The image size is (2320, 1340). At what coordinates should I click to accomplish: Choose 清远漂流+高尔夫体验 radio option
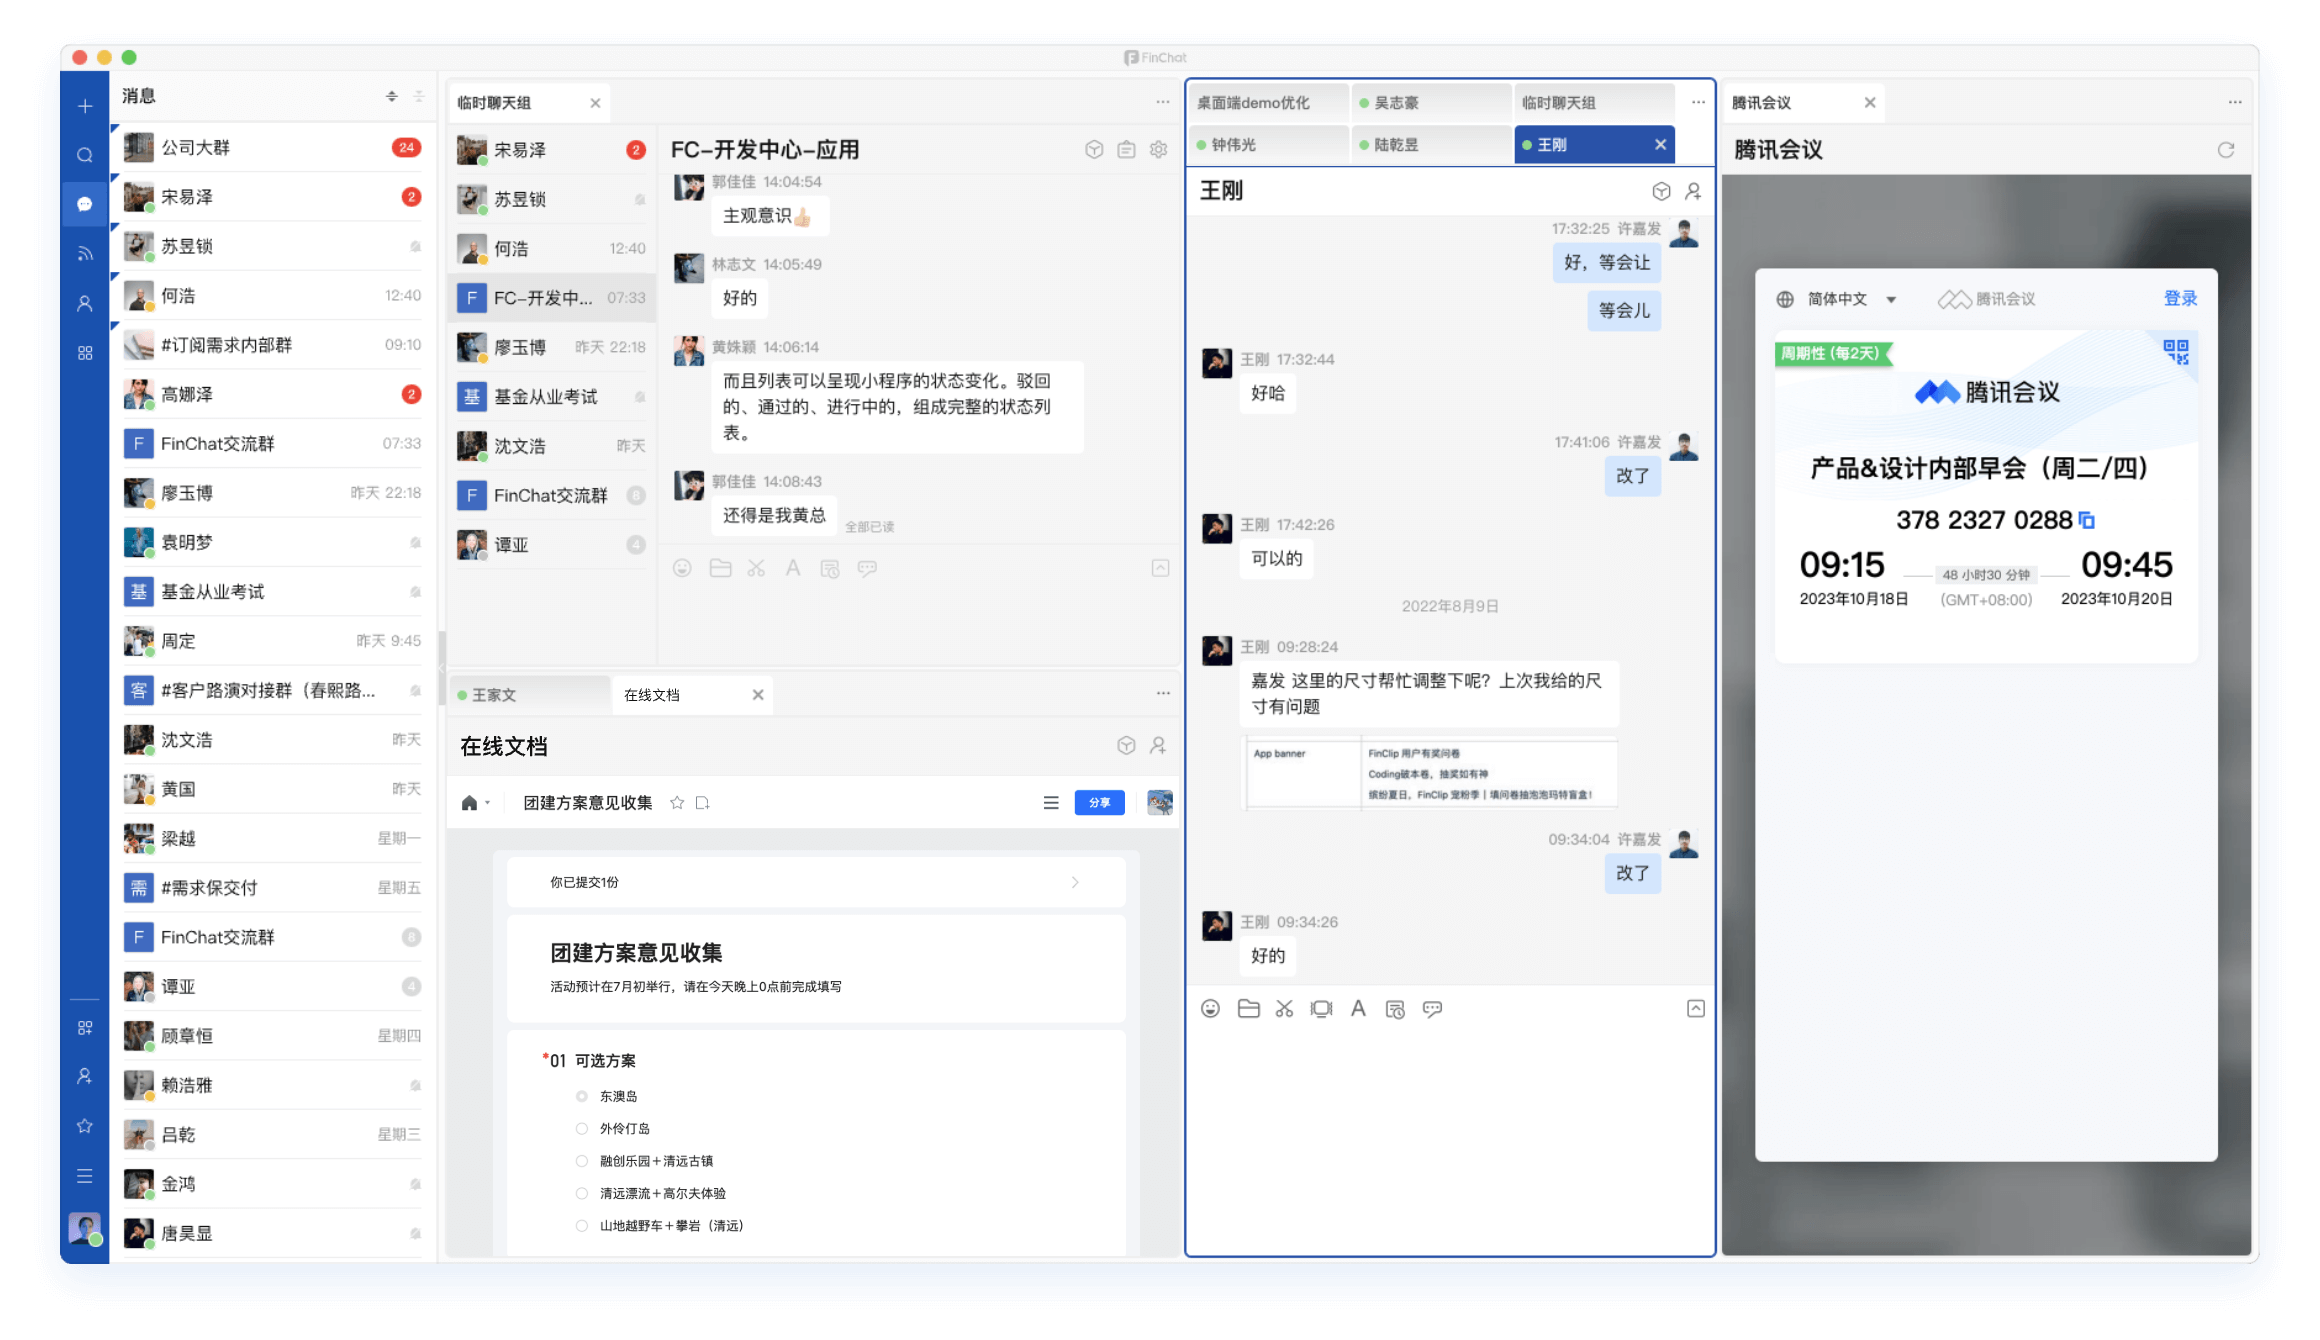(582, 1193)
